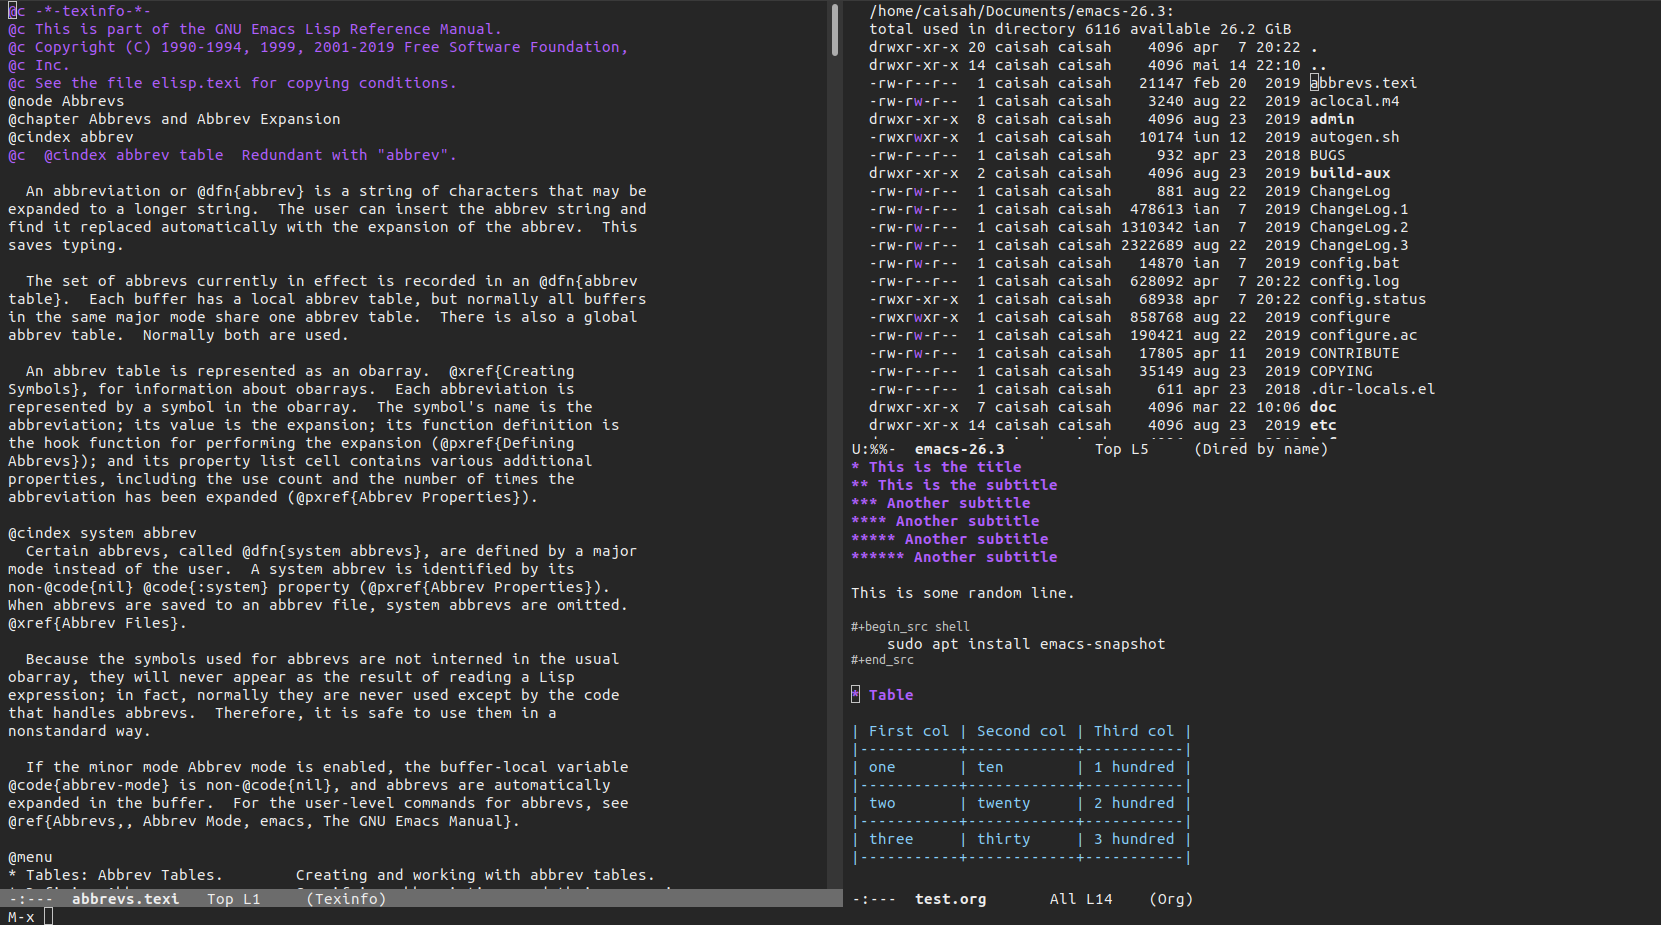Click the abbrevs.texi buffer name in mode line
This screenshot has height=925, width=1661.
[x=125, y=899]
